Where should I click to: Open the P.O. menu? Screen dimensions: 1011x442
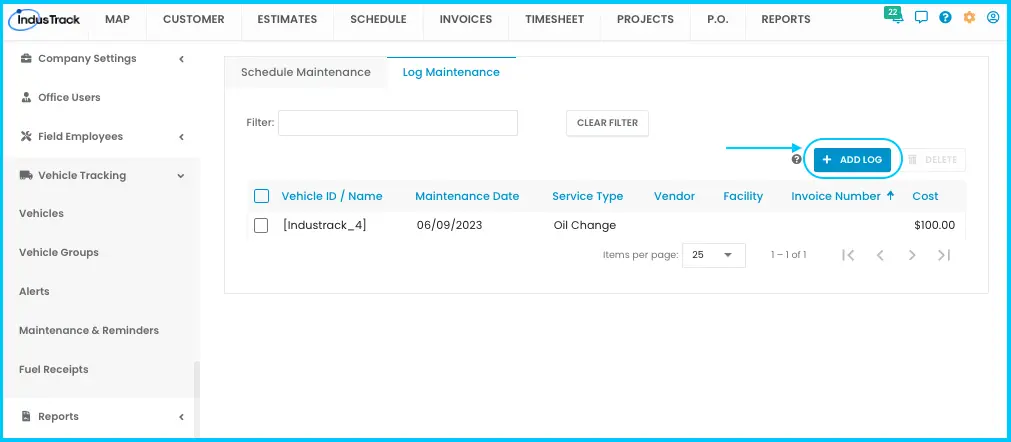click(717, 19)
